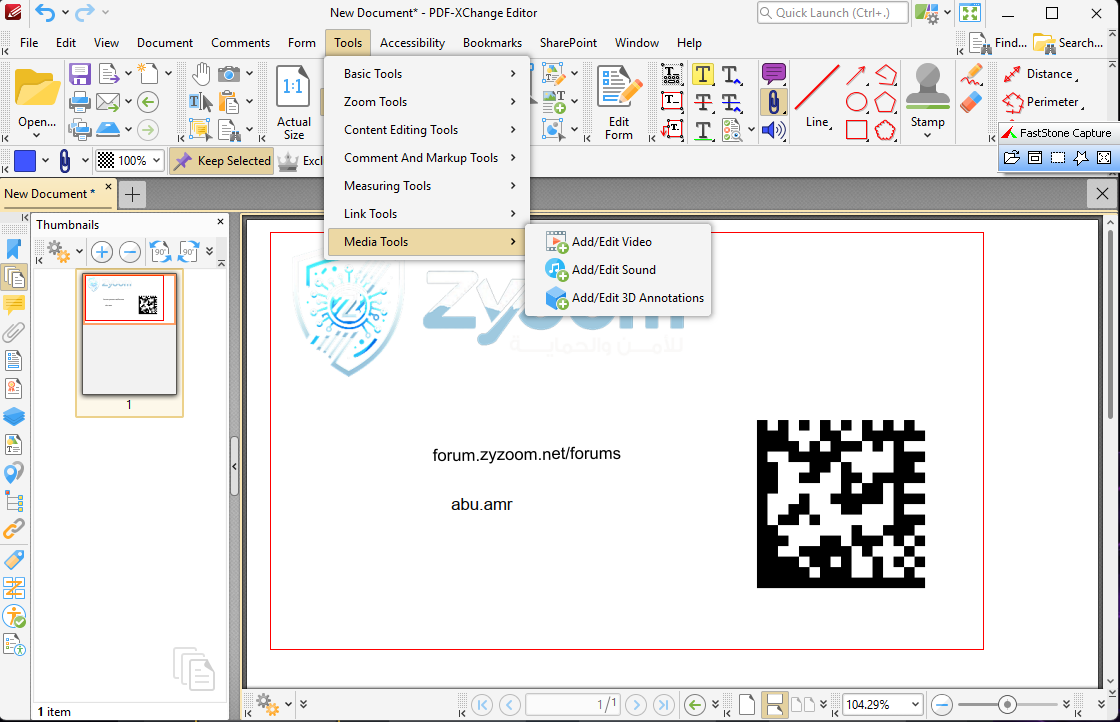Screen dimensions: 1120x722
Task: Choose Add/Edit Video from Media Tools
Action: click(617, 241)
